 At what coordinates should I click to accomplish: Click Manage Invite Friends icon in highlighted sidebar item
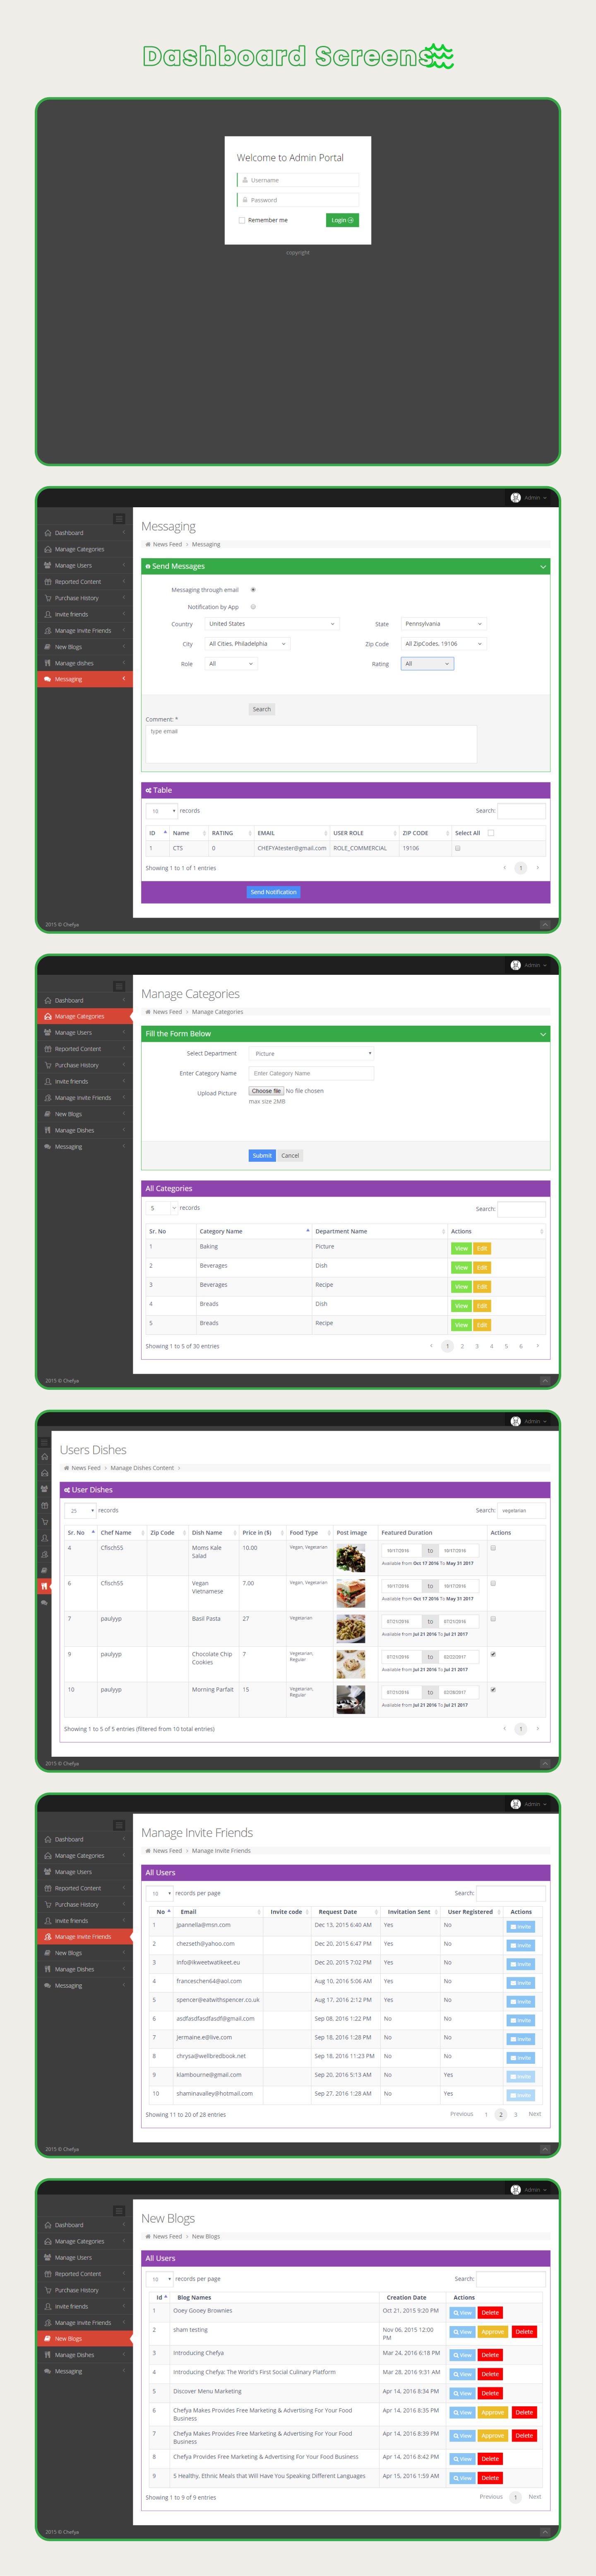click(47, 1937)
